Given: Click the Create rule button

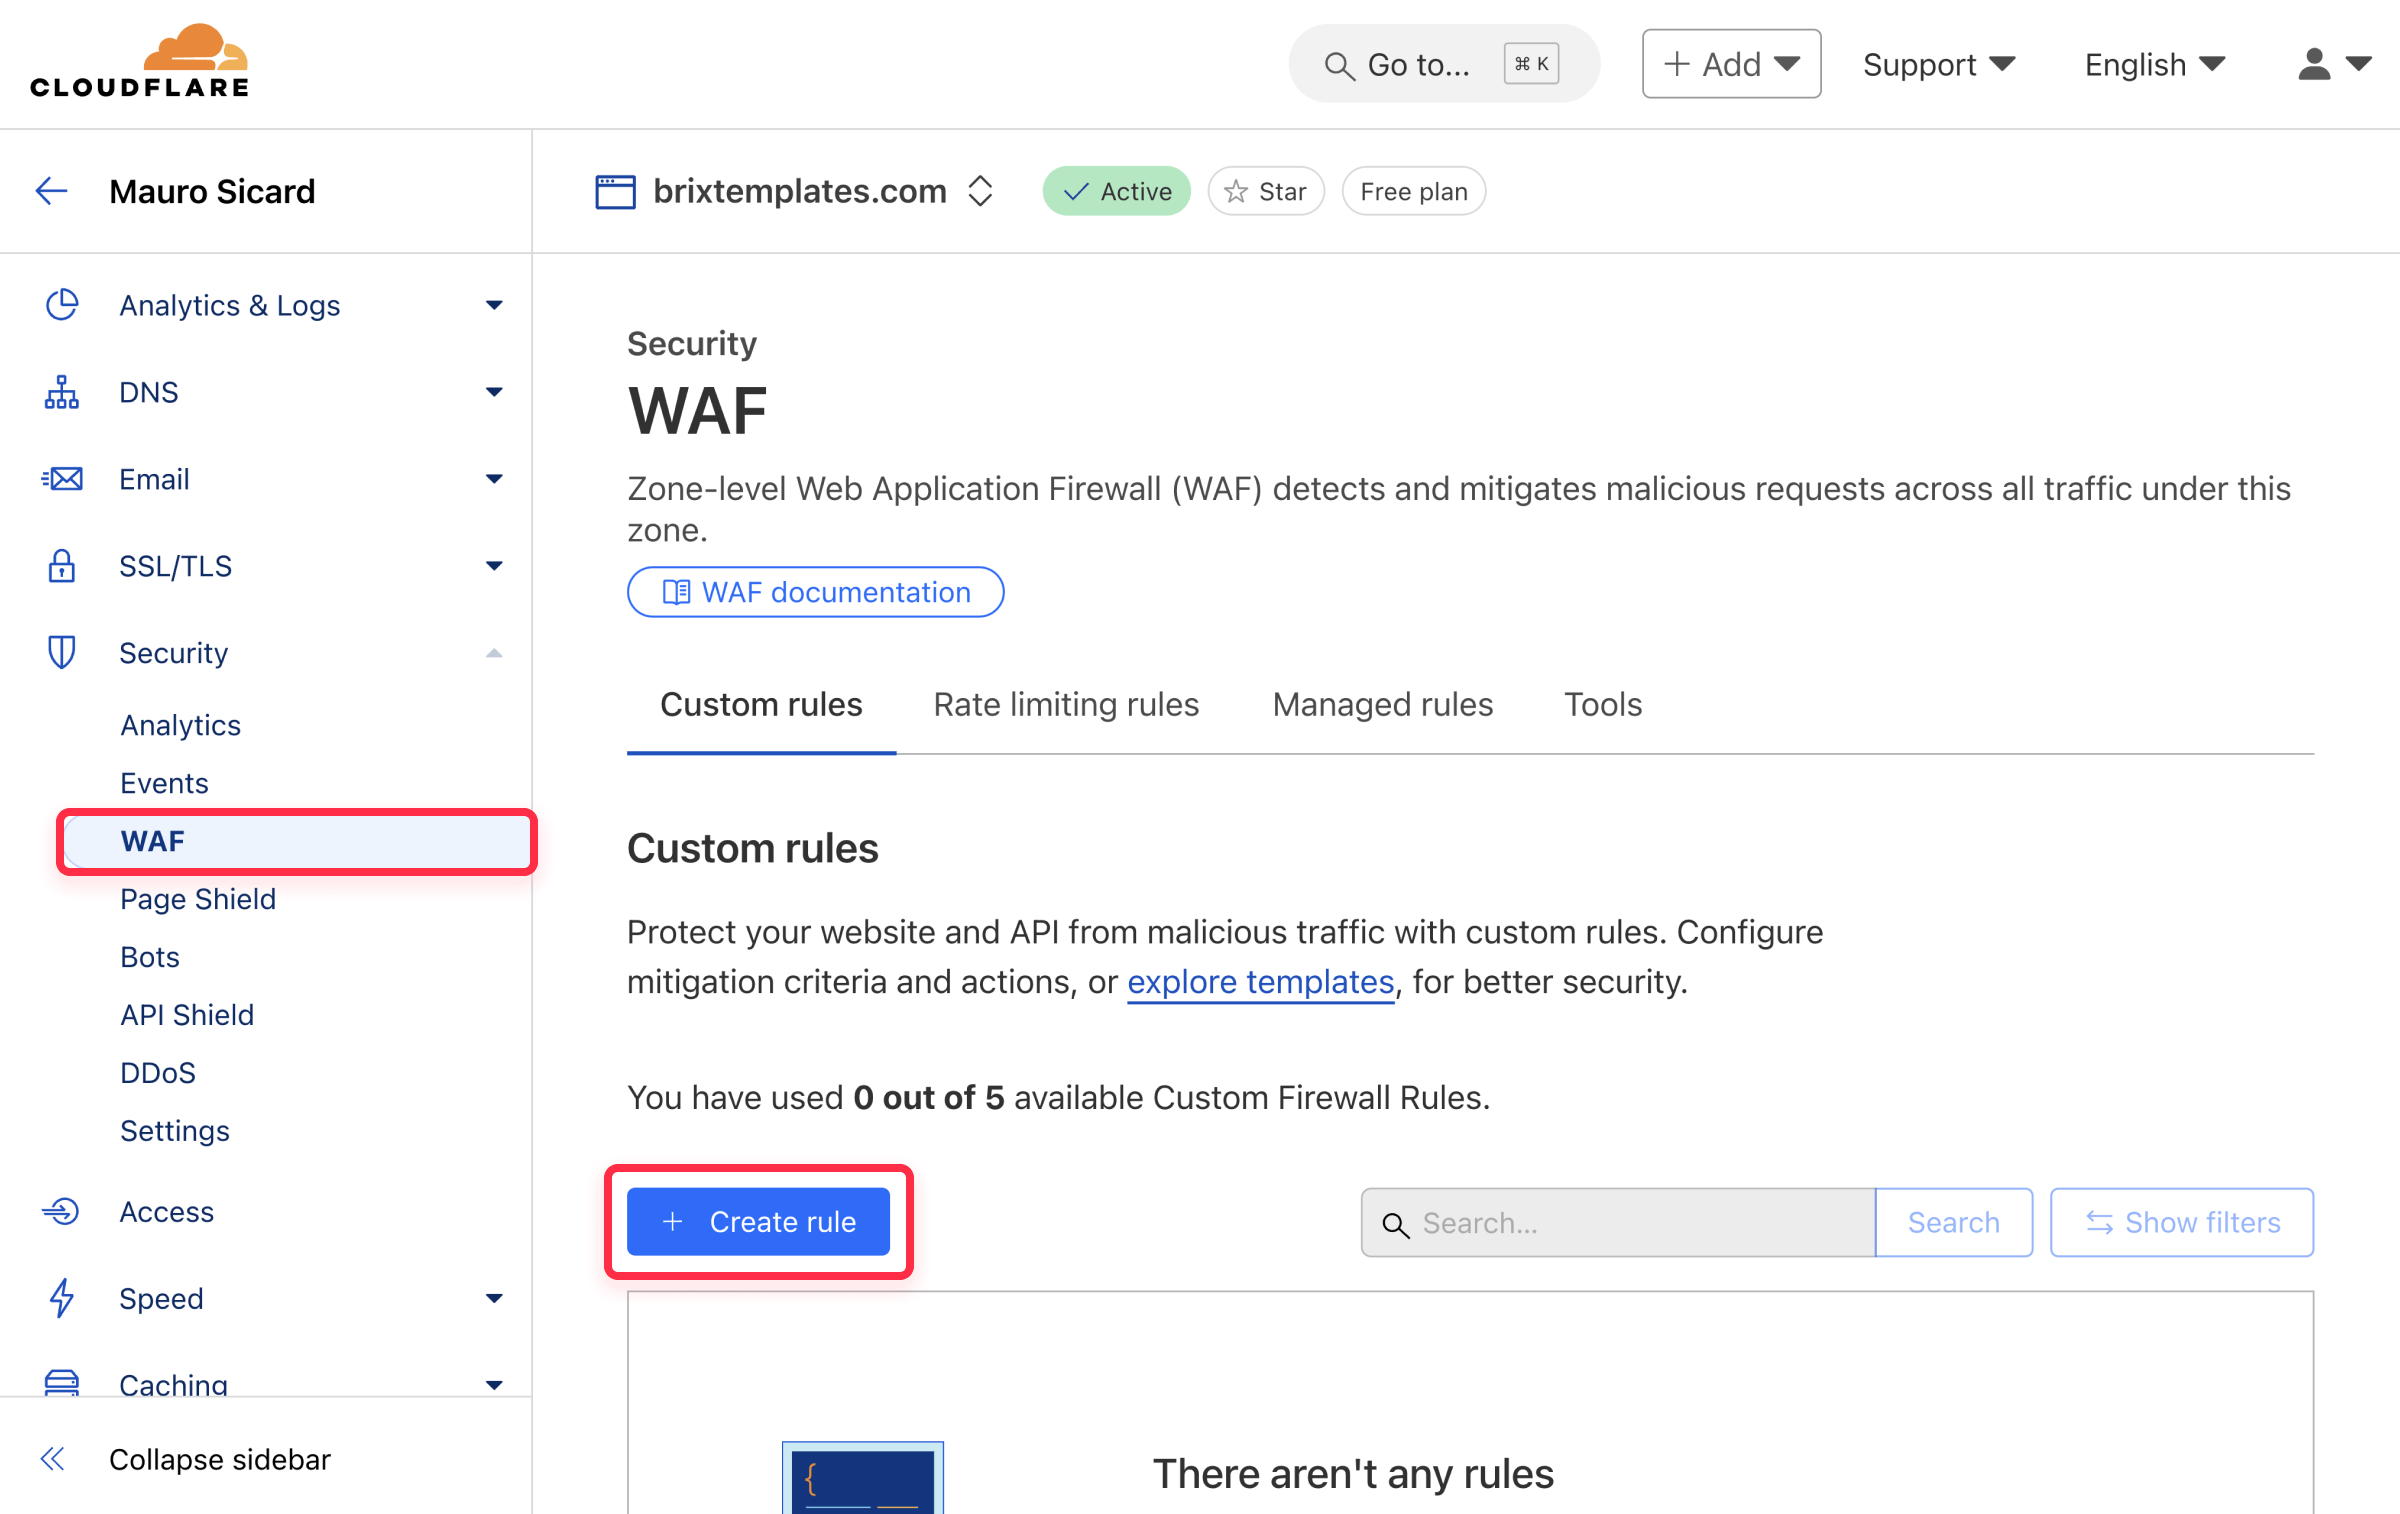Looking at the screenshot, I should coord(758,1221).
